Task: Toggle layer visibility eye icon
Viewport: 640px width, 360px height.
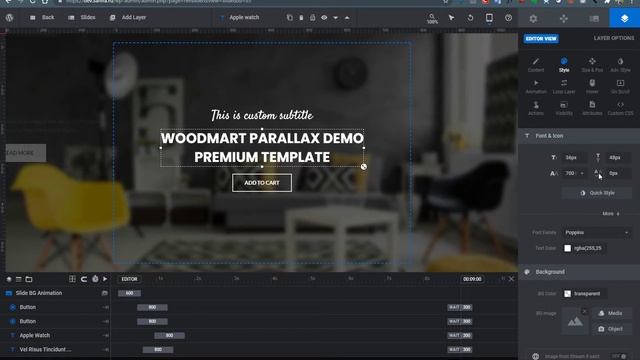Action: click(324, 18)
